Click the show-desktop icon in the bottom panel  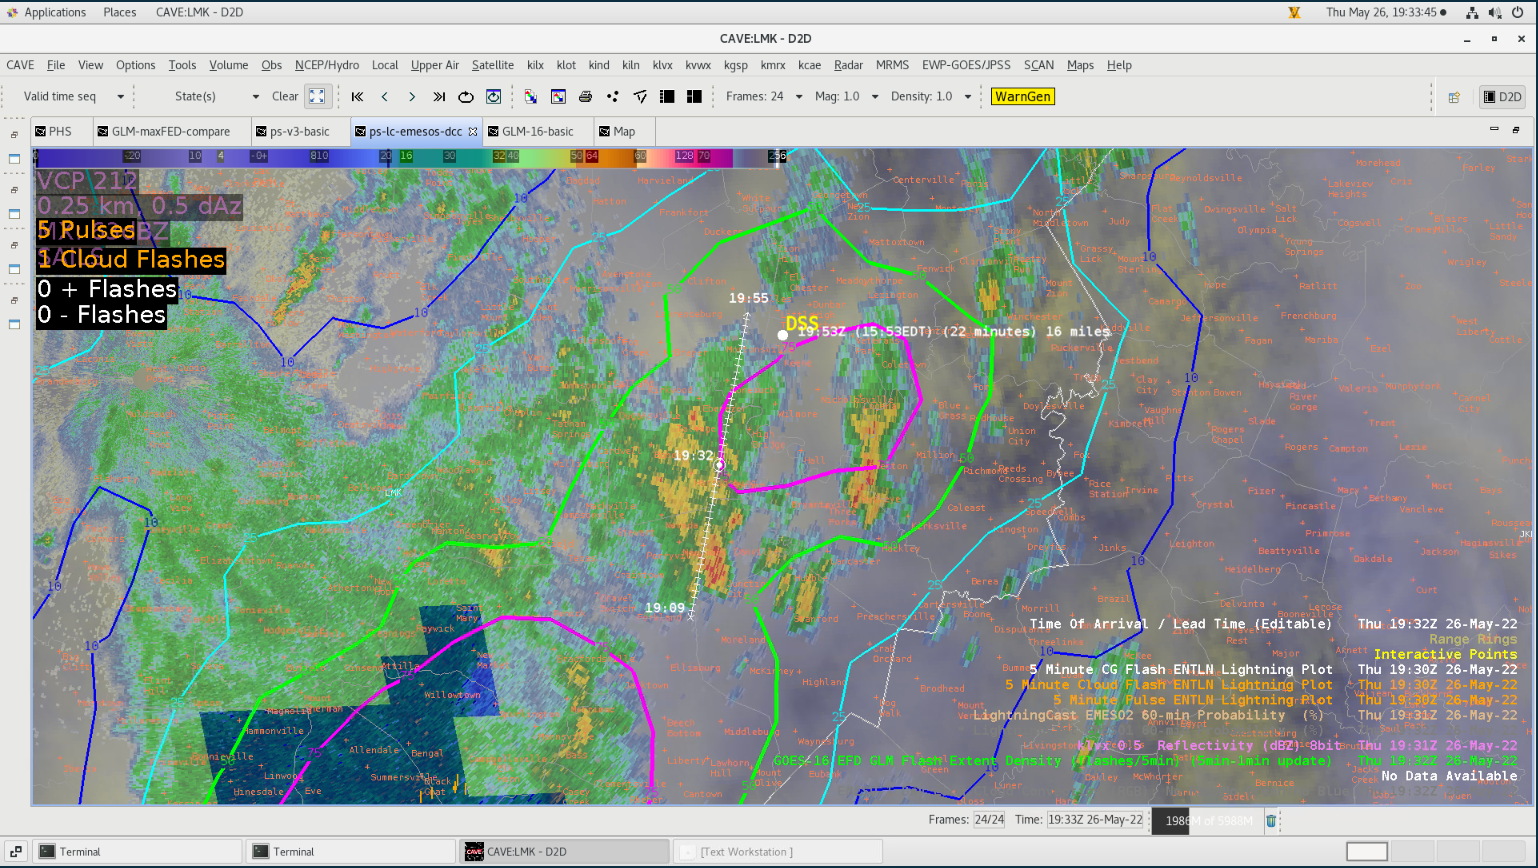15,852
